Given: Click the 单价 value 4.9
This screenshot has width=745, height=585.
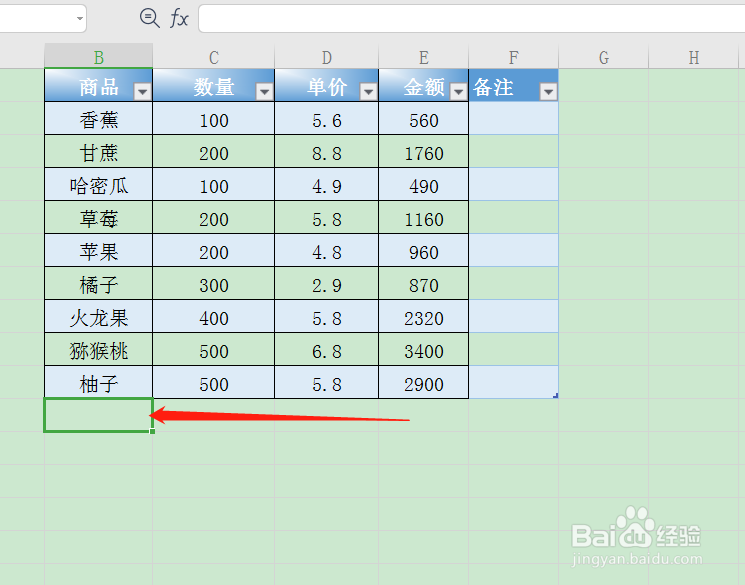Looking at the screenshot, I should pos(326,184).
